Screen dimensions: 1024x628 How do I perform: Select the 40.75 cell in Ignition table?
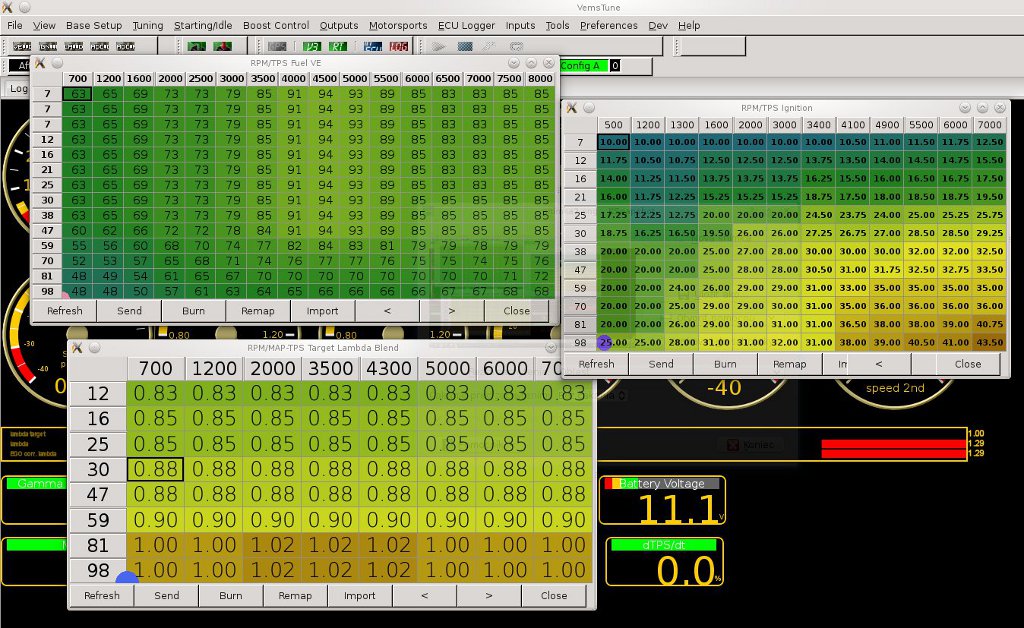click(989, 324)
